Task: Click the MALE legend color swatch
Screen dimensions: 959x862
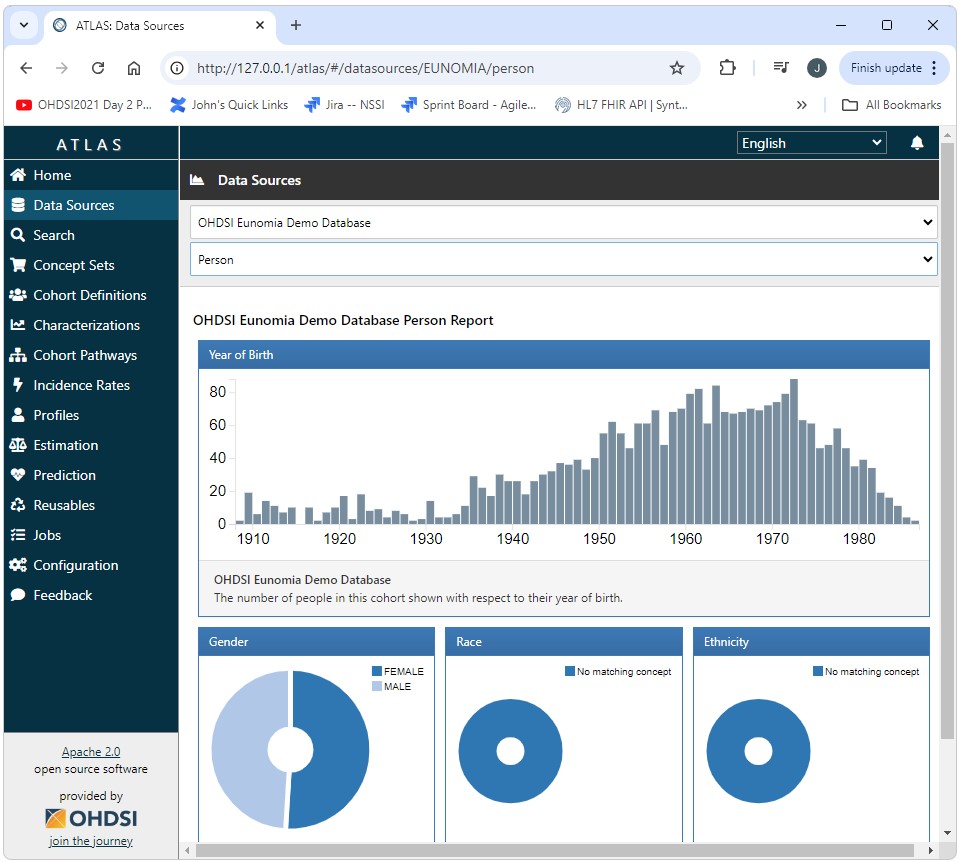Action: [377, 686]
